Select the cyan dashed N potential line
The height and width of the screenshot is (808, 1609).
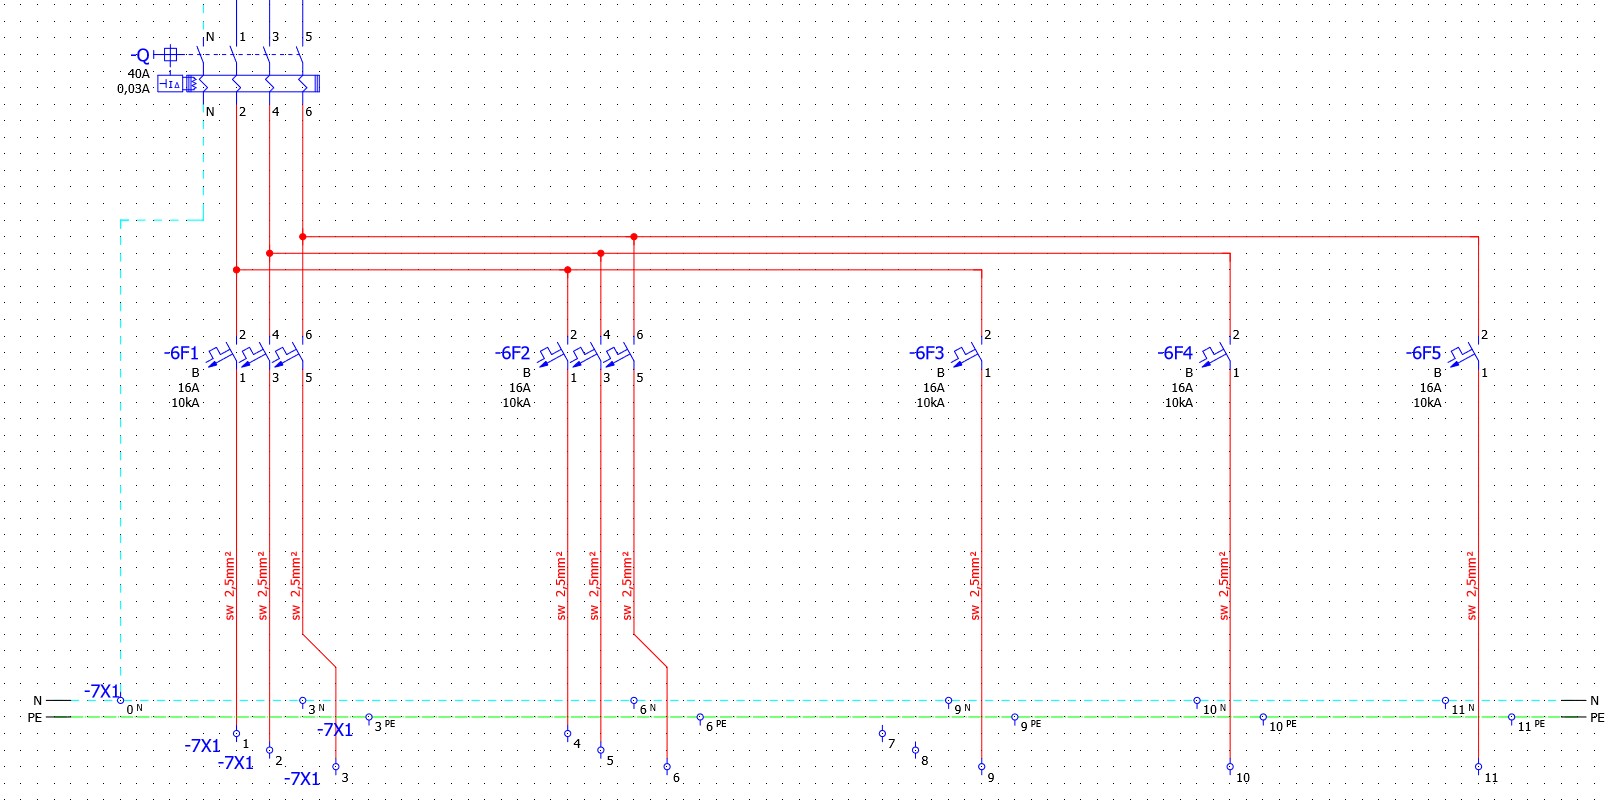coord(800,701)
